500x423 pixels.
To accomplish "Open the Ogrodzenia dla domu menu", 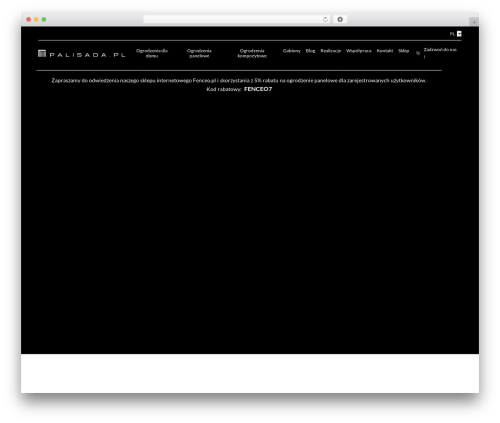I will [x=152, y=53].
